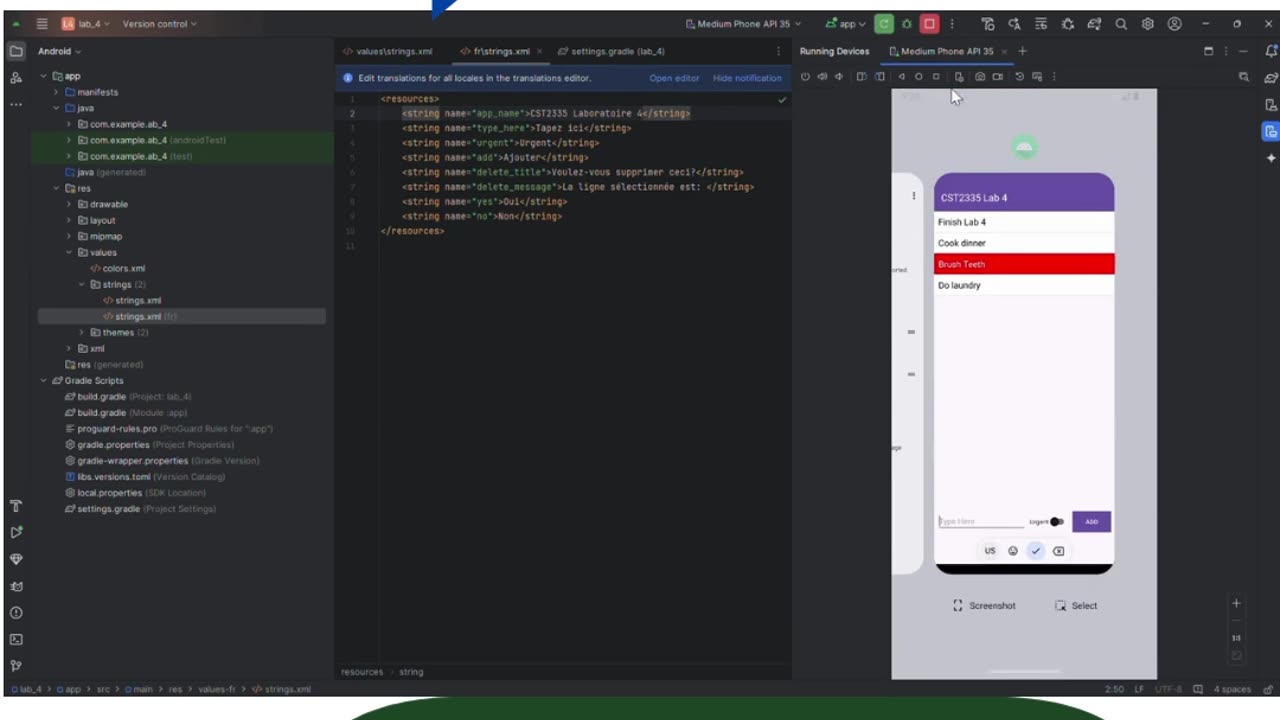Click the emoji key on phone keyboard bar
The height and width of the screenshot is (720, 1280).
1013,551
